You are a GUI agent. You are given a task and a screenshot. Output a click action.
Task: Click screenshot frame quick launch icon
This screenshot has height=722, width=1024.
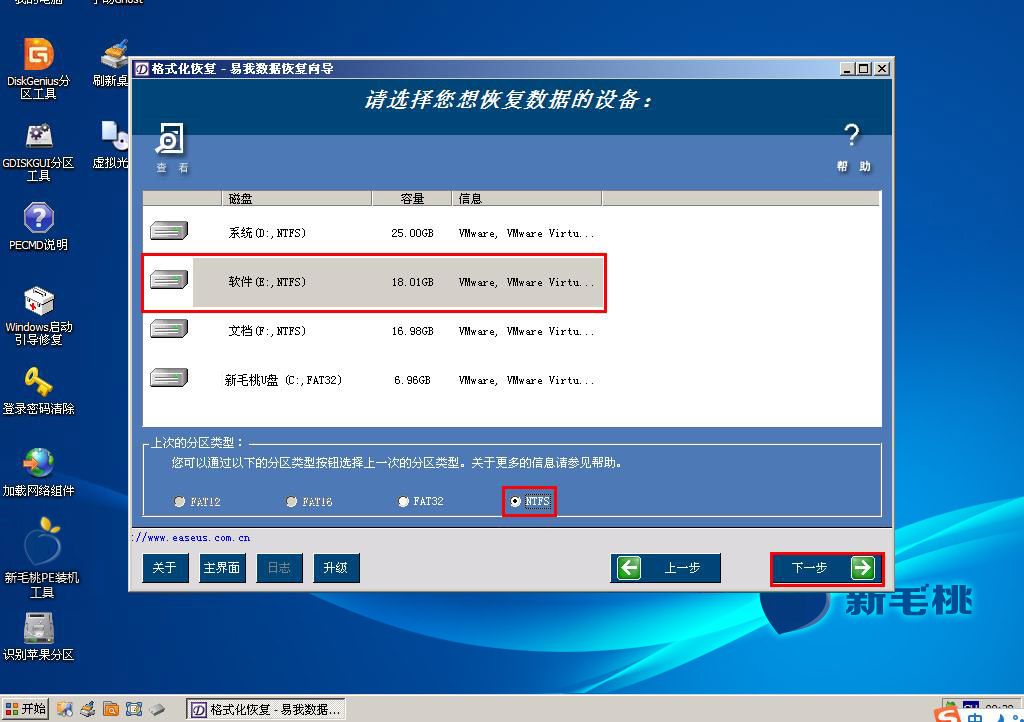pos(134,709)
